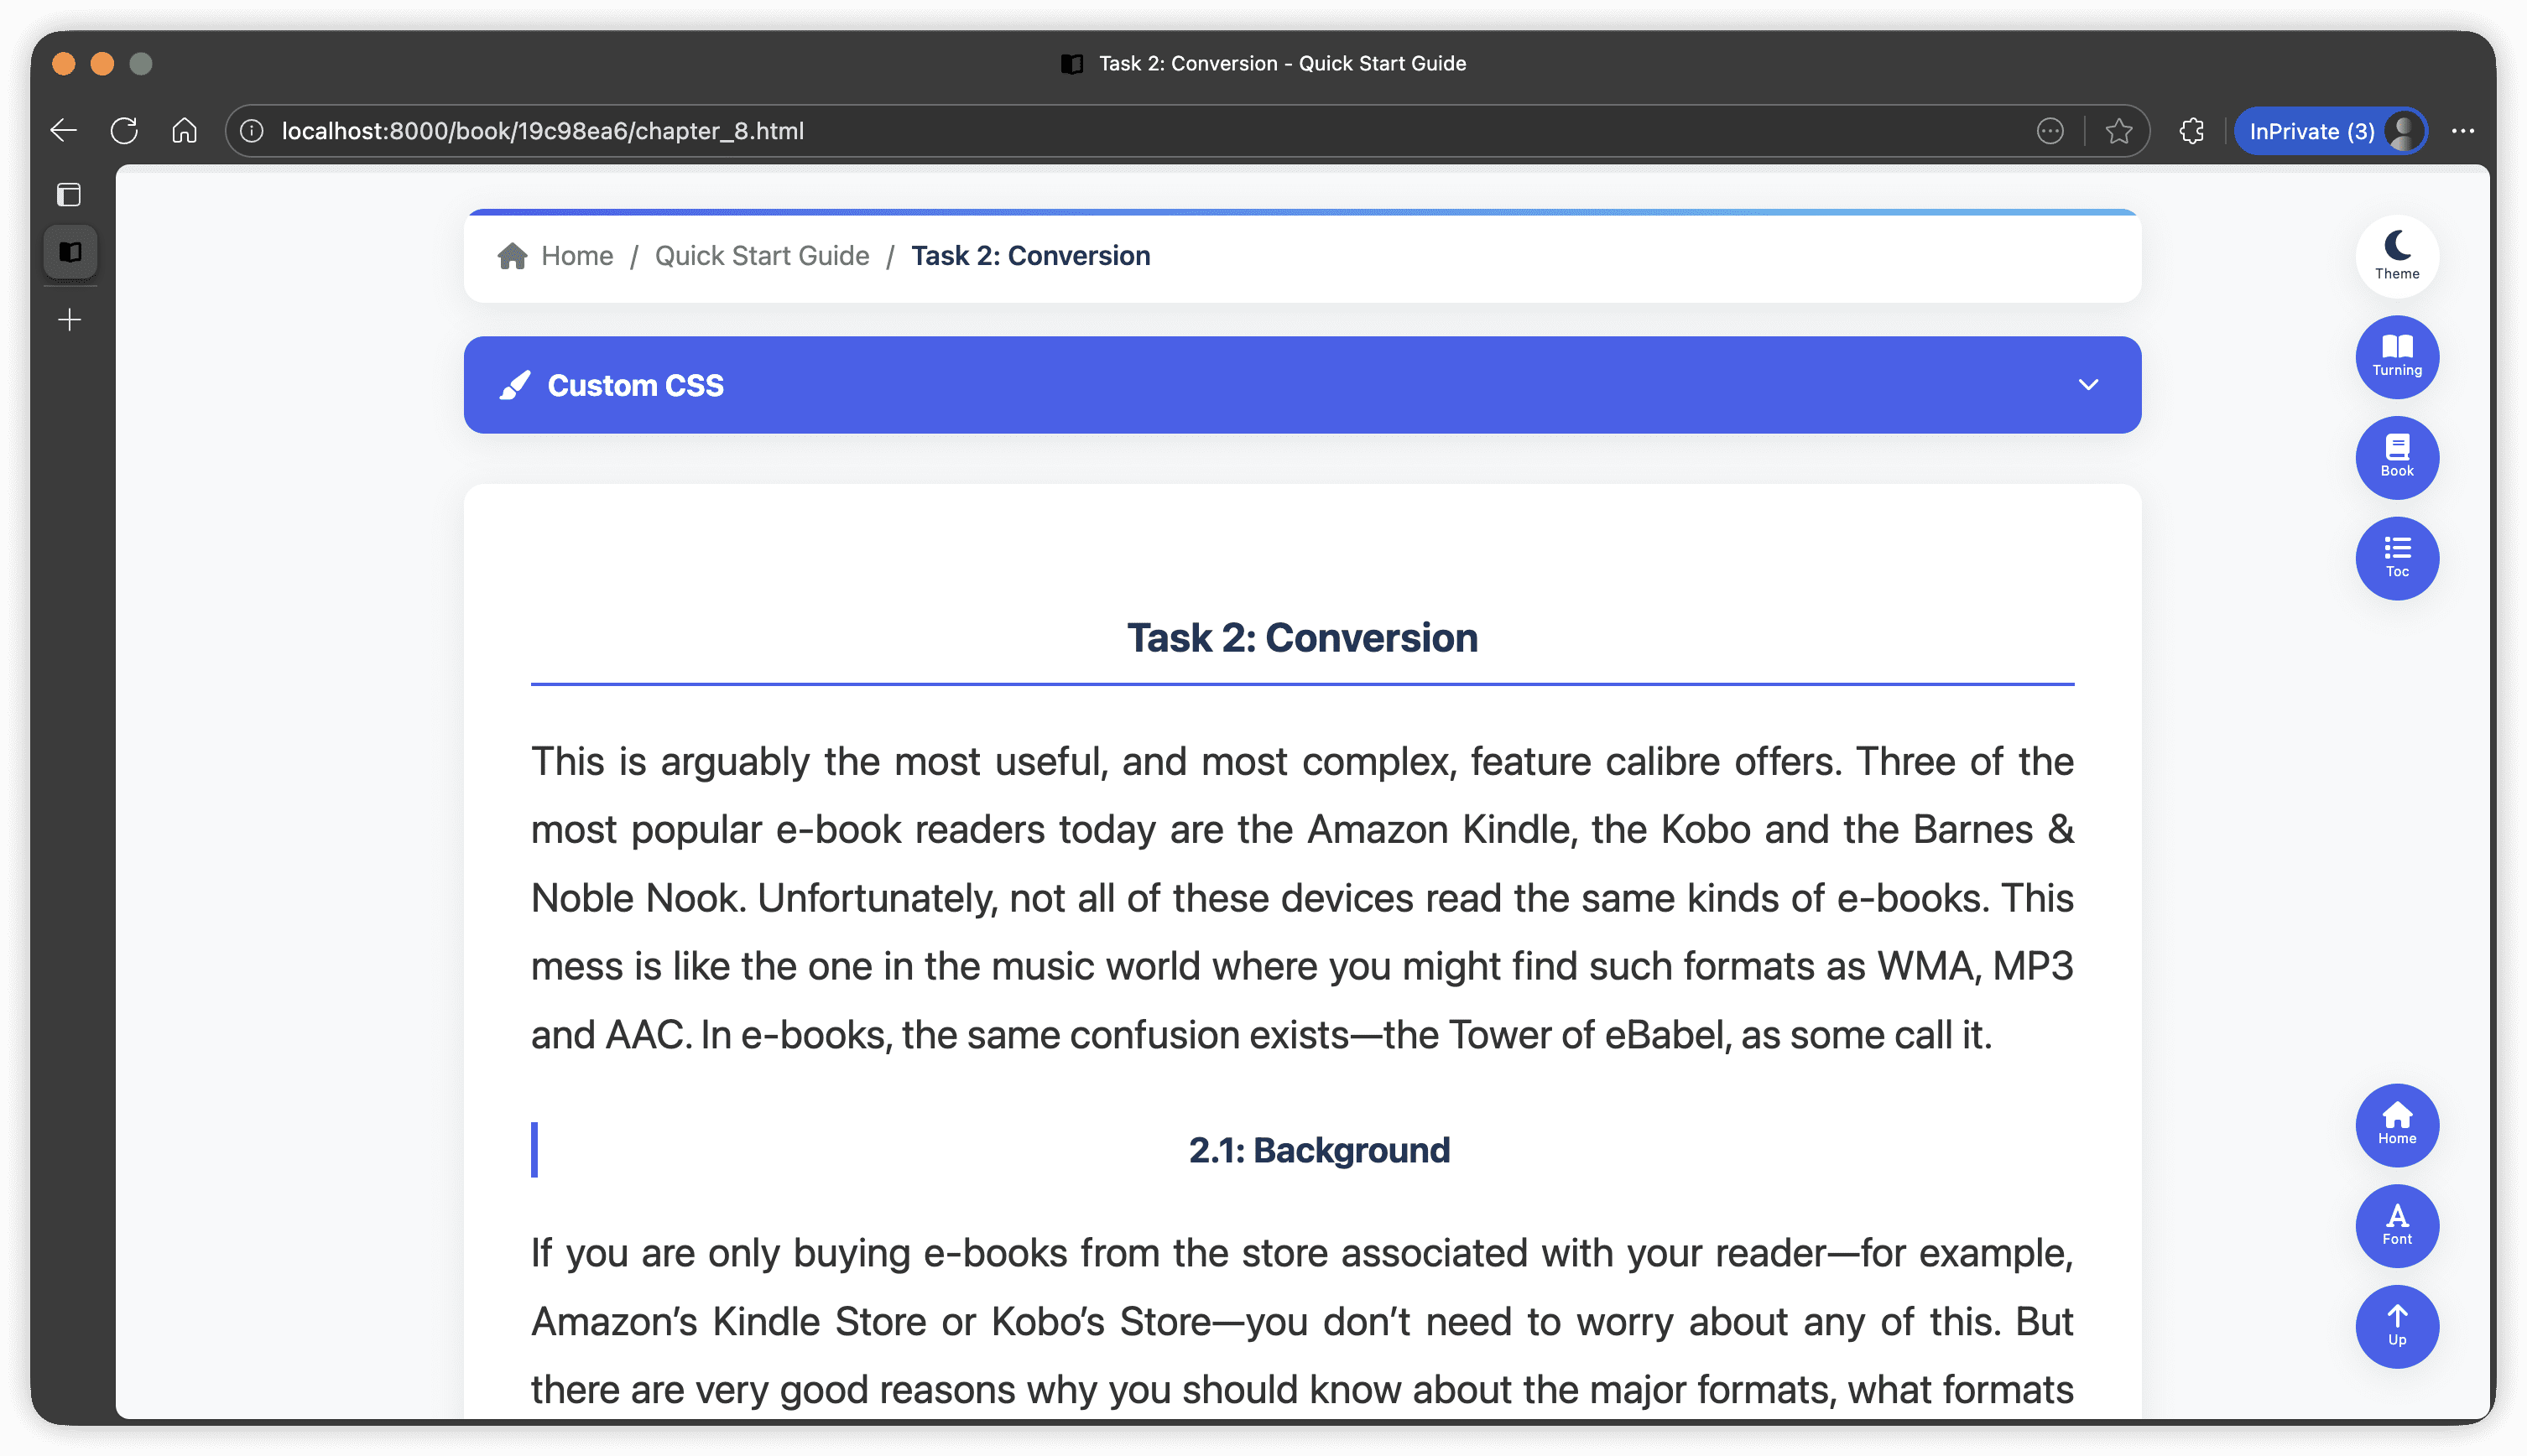
Task: Toggle the favorites star in address bar
Action: click(2118, 130)
